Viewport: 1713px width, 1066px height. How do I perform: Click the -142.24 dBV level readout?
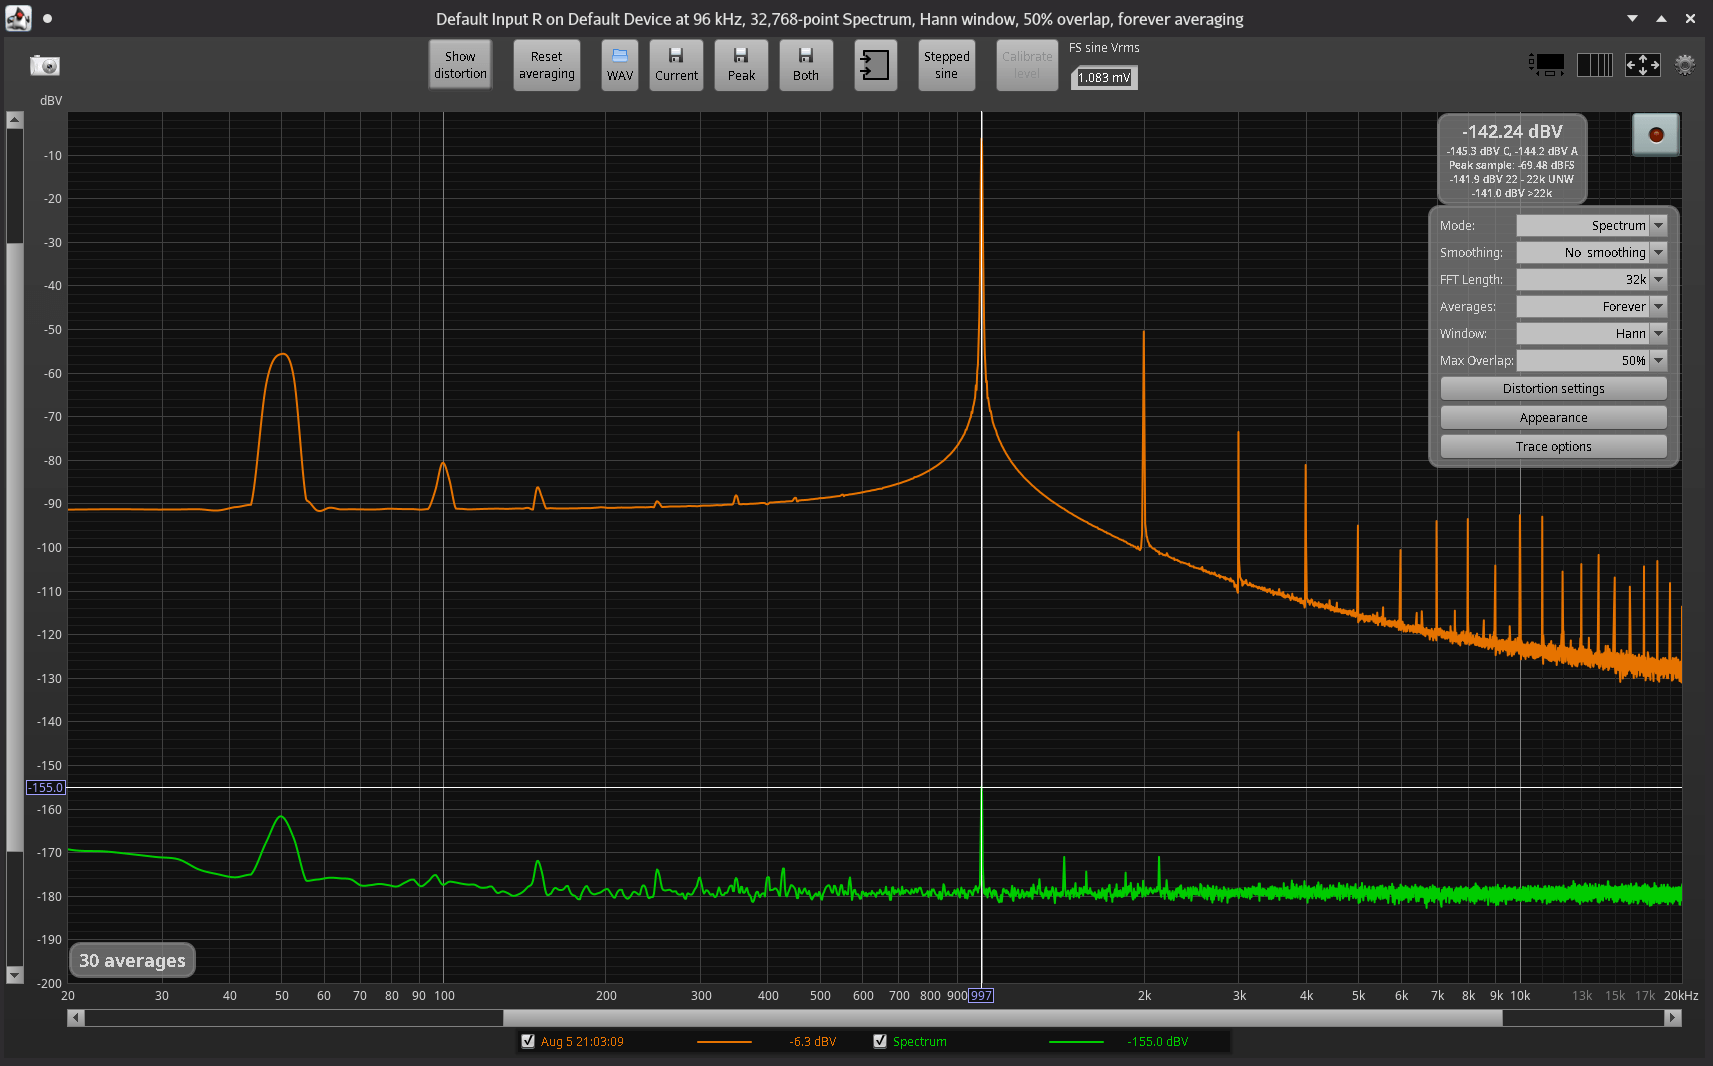click(1512, 132)
